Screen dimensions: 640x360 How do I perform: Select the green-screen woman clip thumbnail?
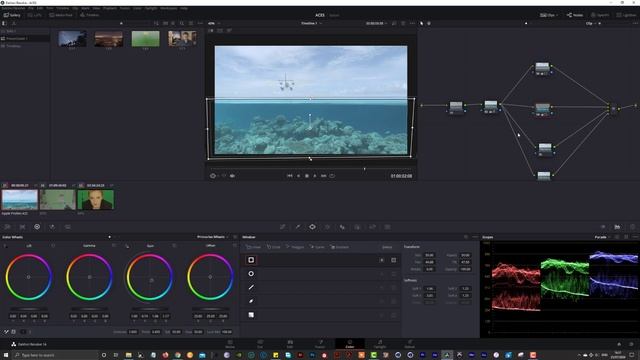[96, 200]
